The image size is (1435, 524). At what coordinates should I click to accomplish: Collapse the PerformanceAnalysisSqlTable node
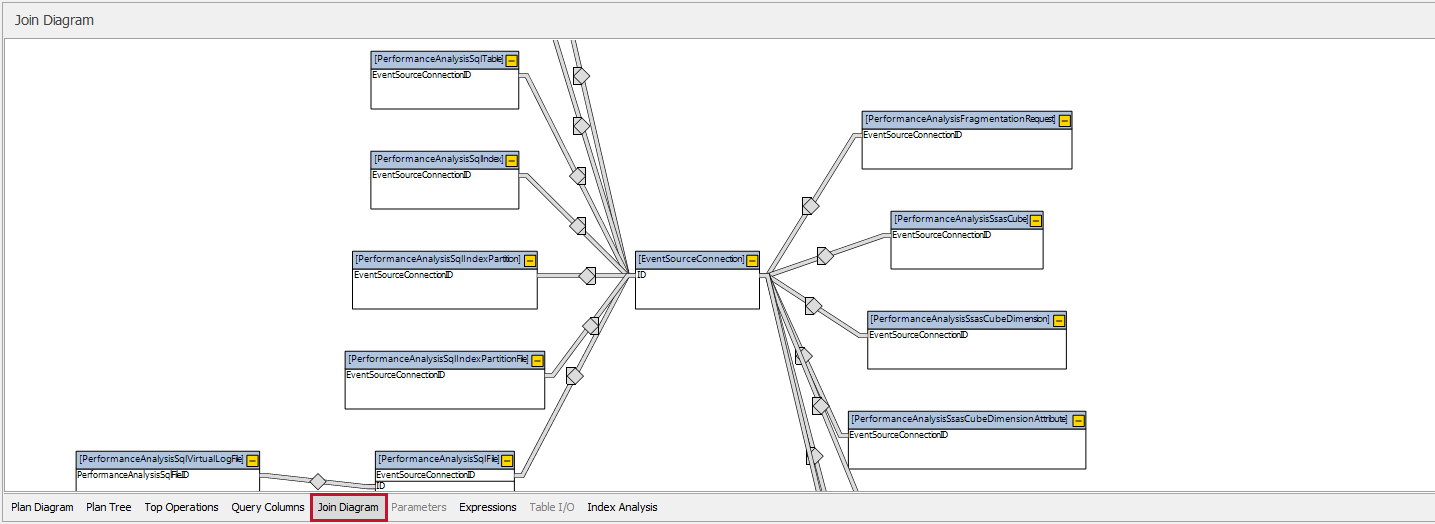click(x=511, y=60)
